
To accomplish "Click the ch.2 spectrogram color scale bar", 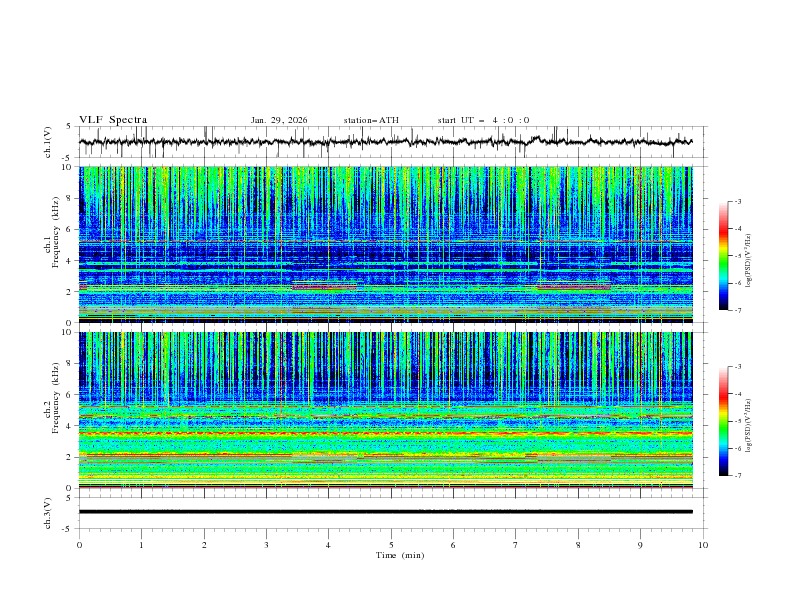I will (x=723, y=421).
